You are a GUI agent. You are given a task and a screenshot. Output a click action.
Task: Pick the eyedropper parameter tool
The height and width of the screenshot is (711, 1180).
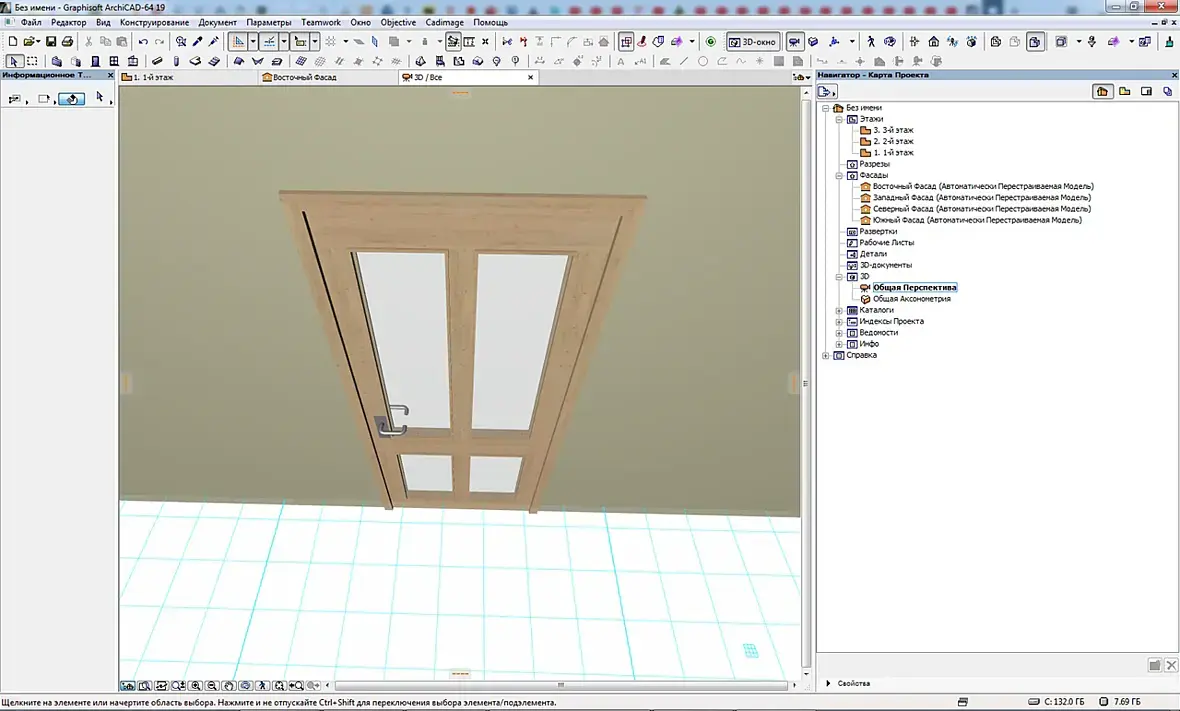click(198, 42)
